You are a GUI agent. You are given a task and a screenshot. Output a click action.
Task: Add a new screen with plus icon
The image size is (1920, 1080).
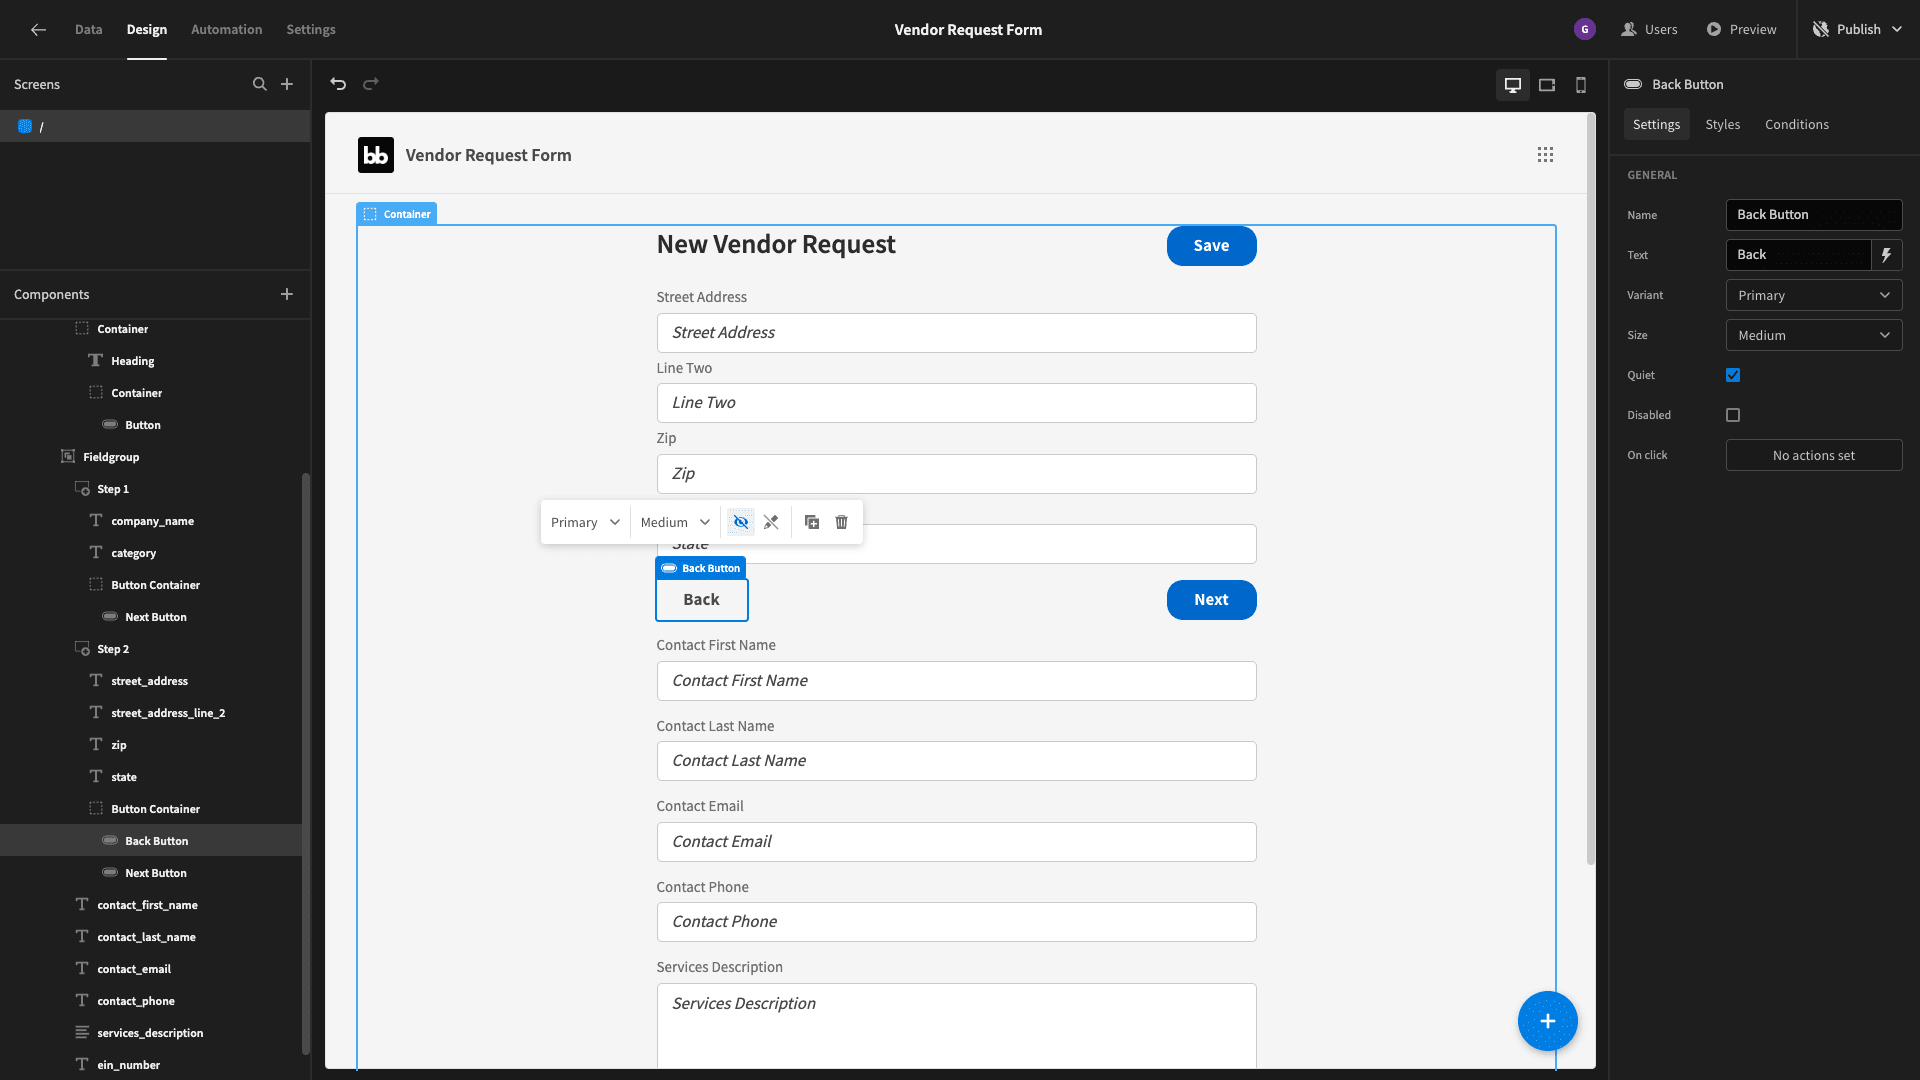[x=287, y=84]
